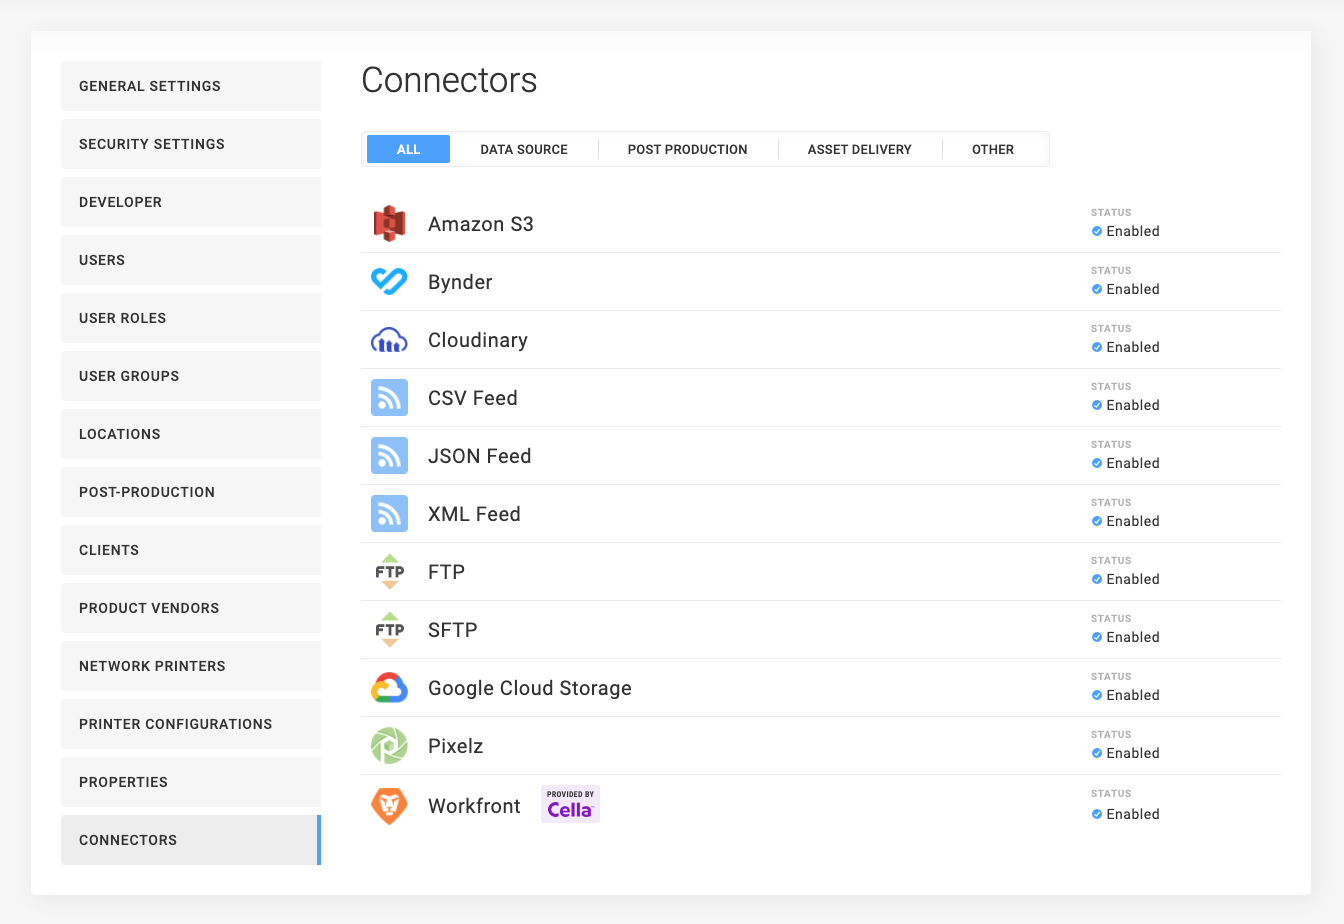Click the CSV Feed RSS icon

[389, 398]
